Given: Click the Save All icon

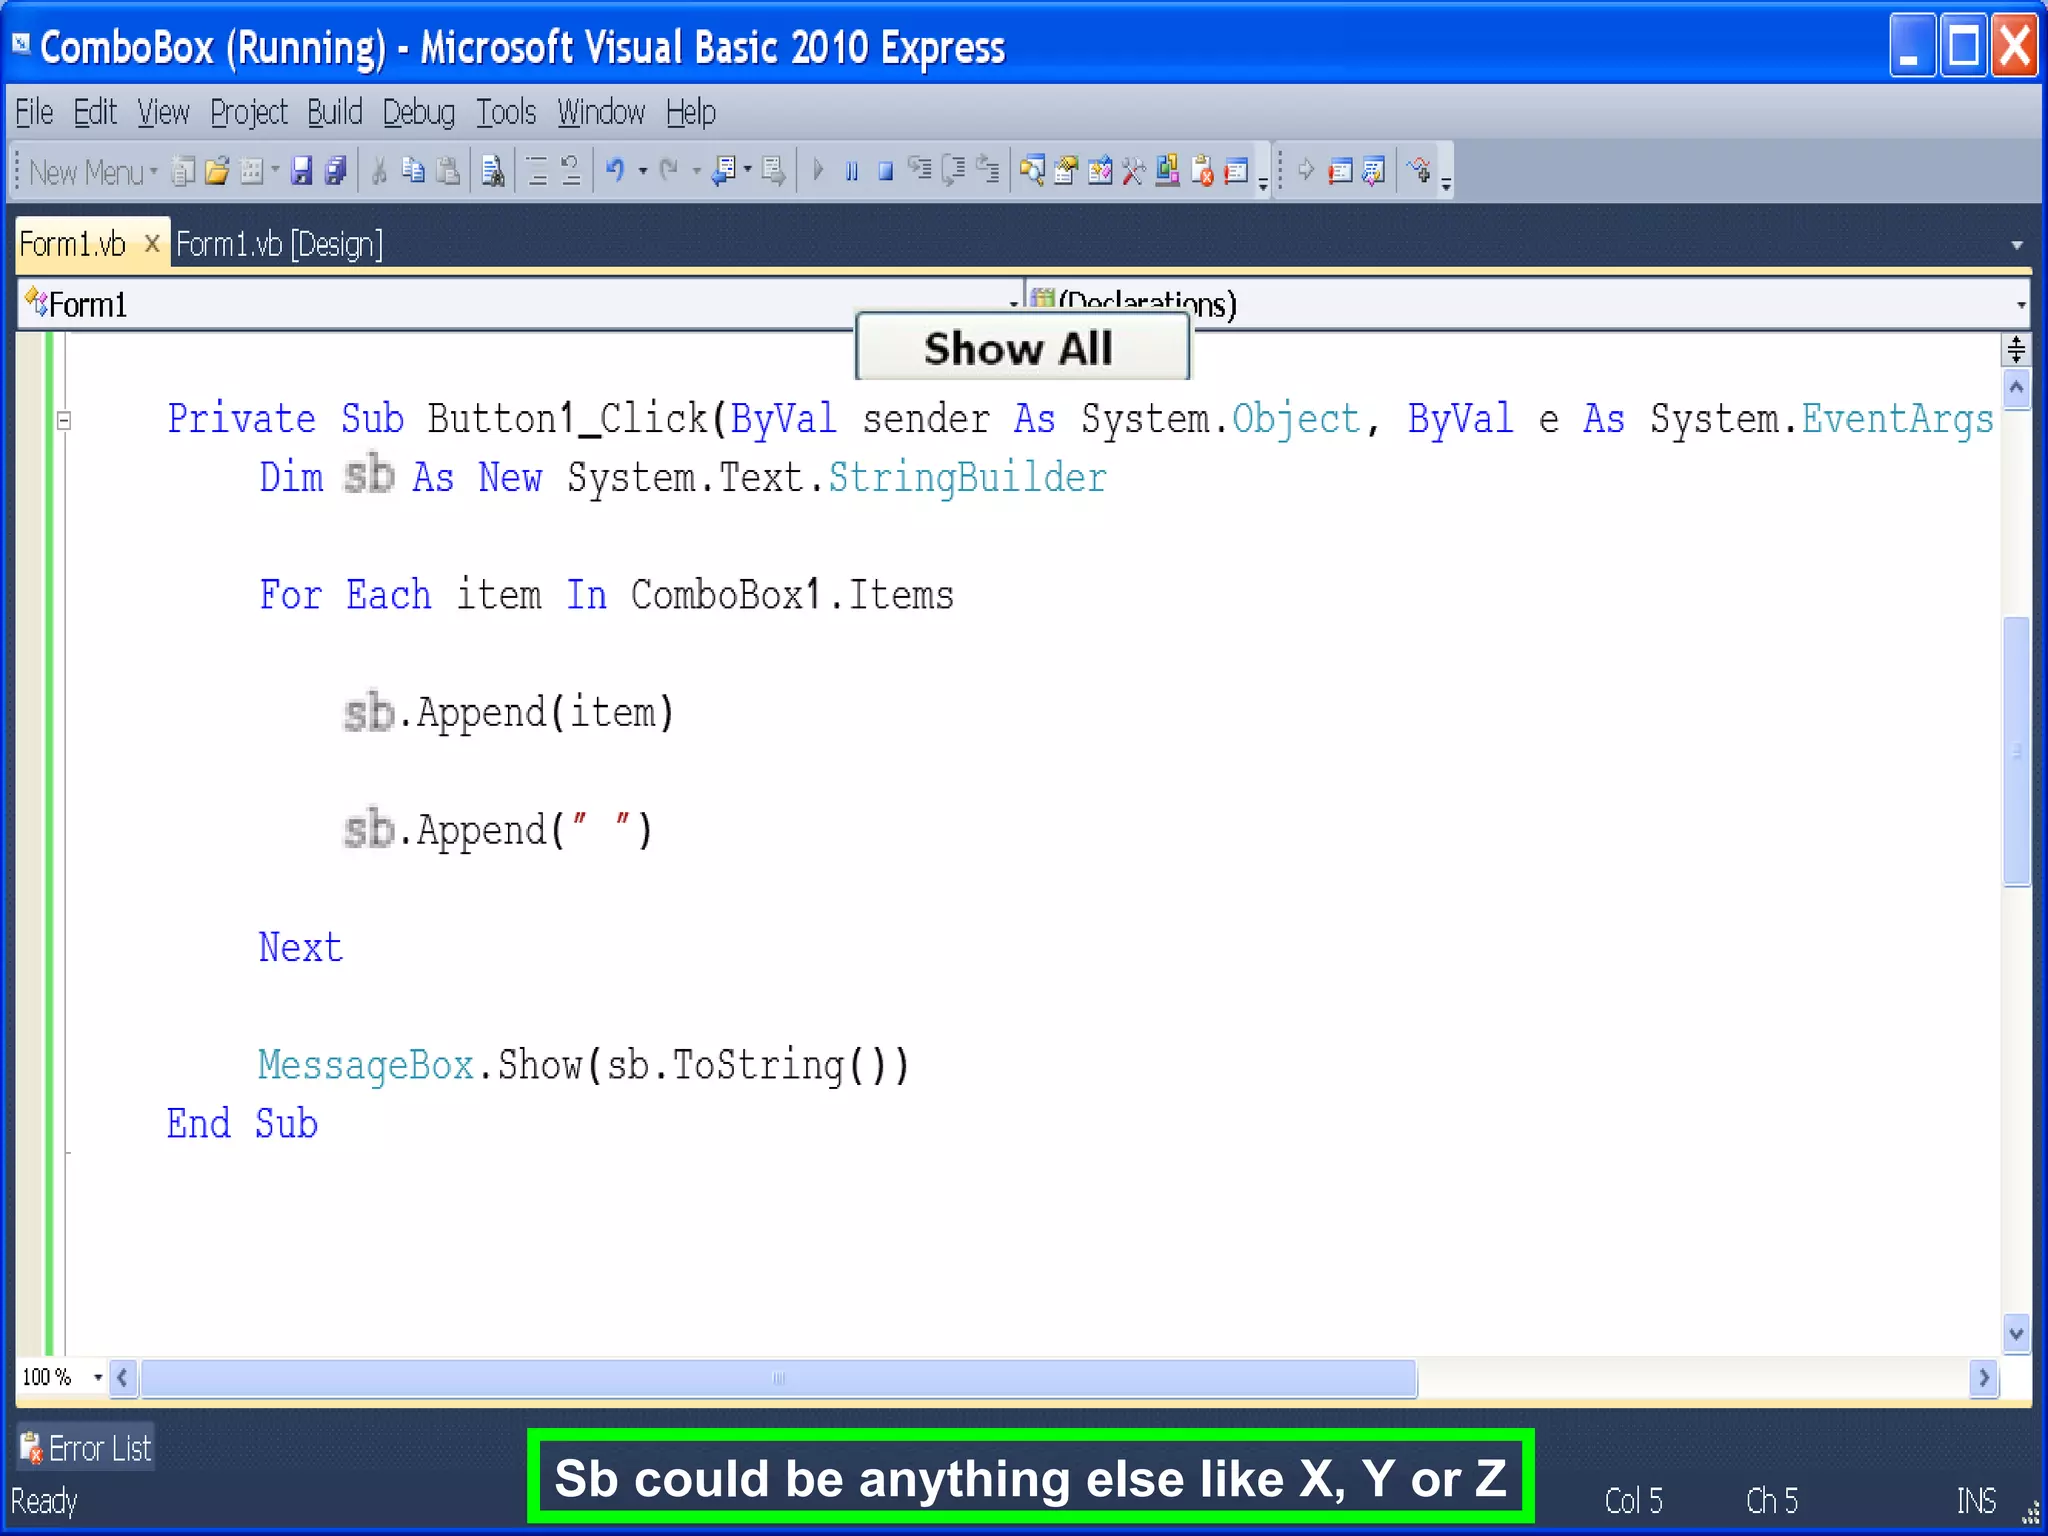Looking at the screenshot, I should [336, 171].
